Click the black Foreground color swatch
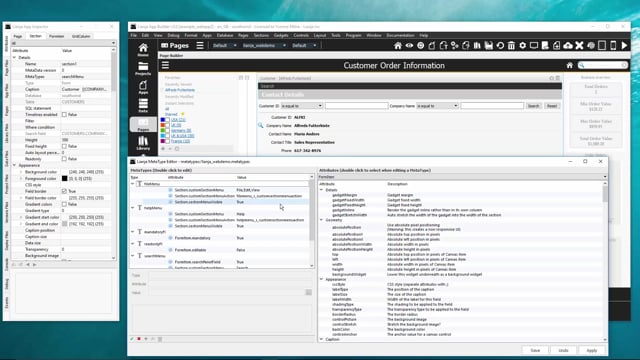The width and height of the screenshot is (640, 360). click(64, 178)
